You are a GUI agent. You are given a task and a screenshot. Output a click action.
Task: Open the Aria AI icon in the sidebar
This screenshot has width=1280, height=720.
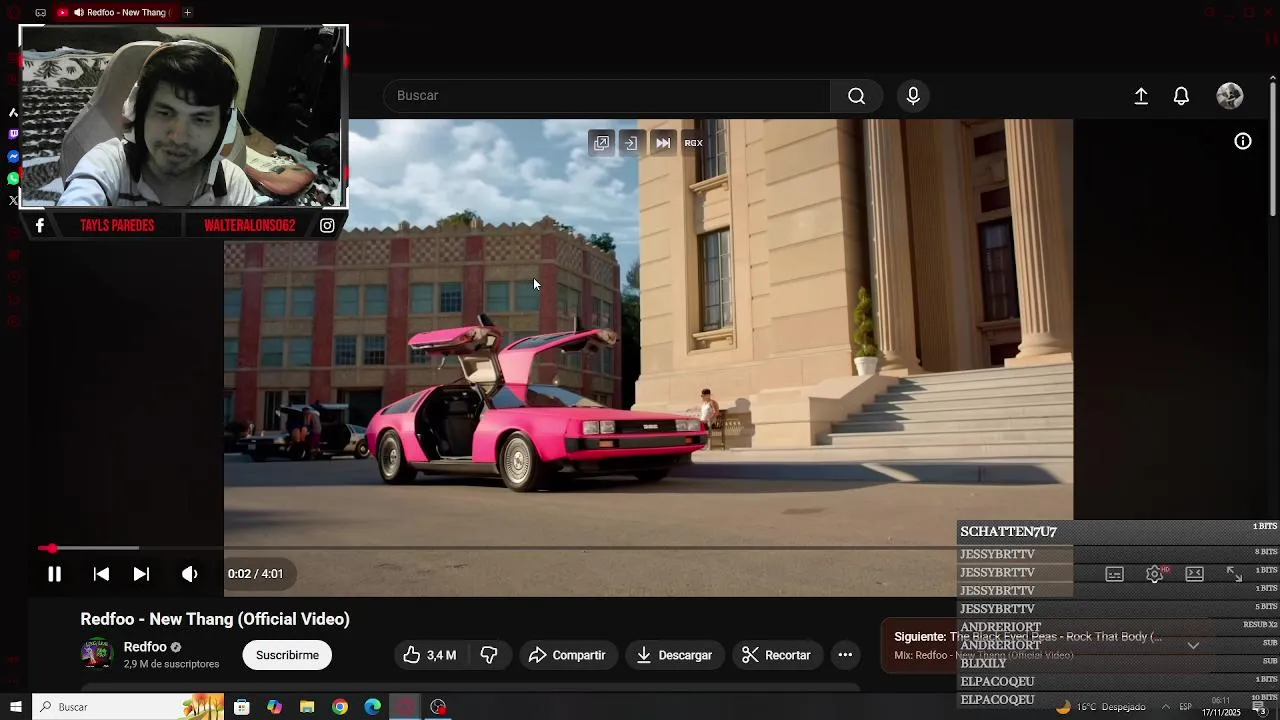click(x=13, y=112)
